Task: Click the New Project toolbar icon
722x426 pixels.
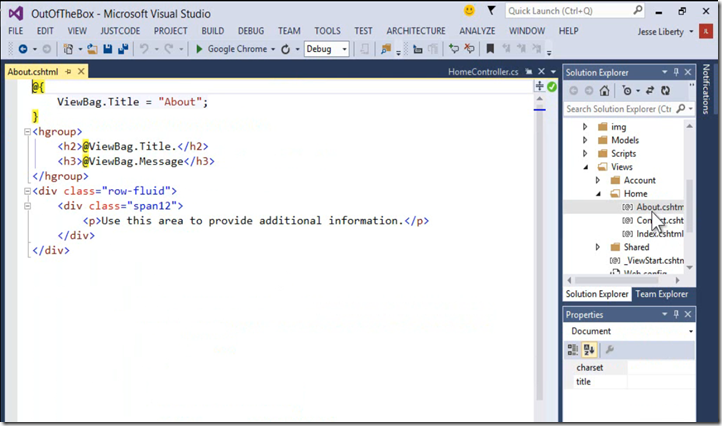Action: [68, 49]
